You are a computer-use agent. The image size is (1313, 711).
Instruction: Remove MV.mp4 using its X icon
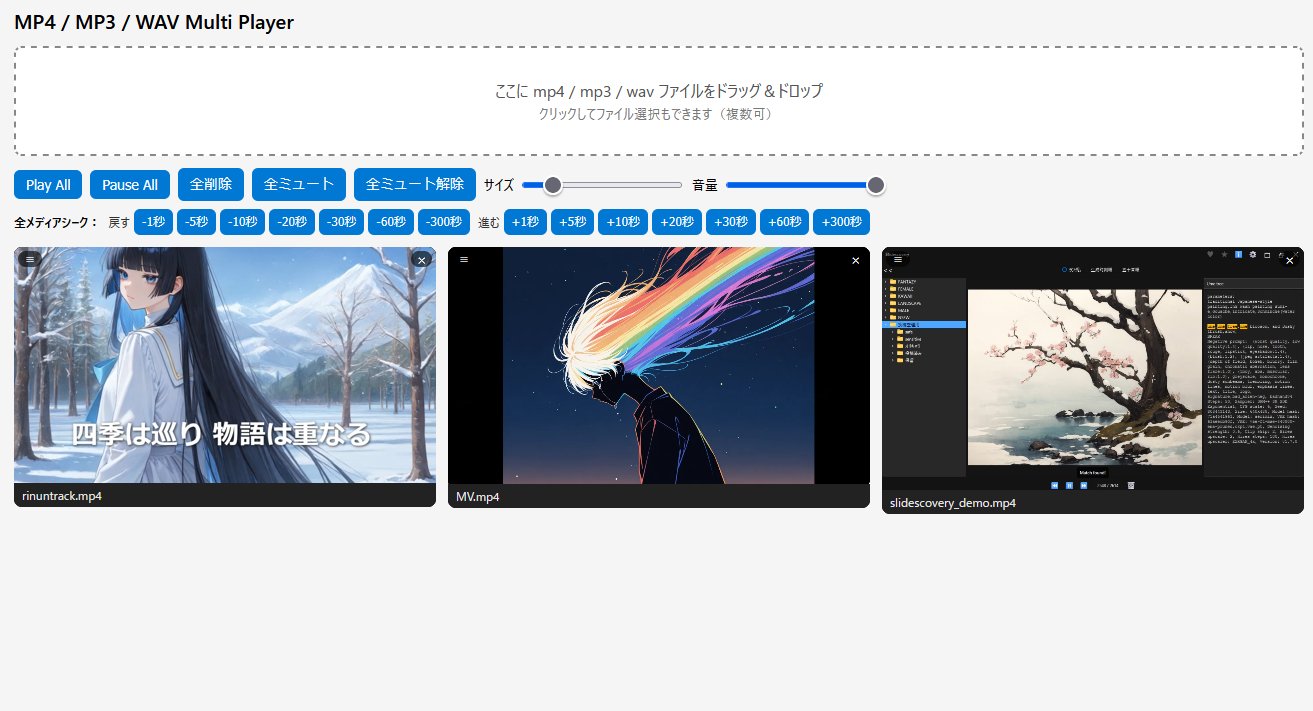855,260
